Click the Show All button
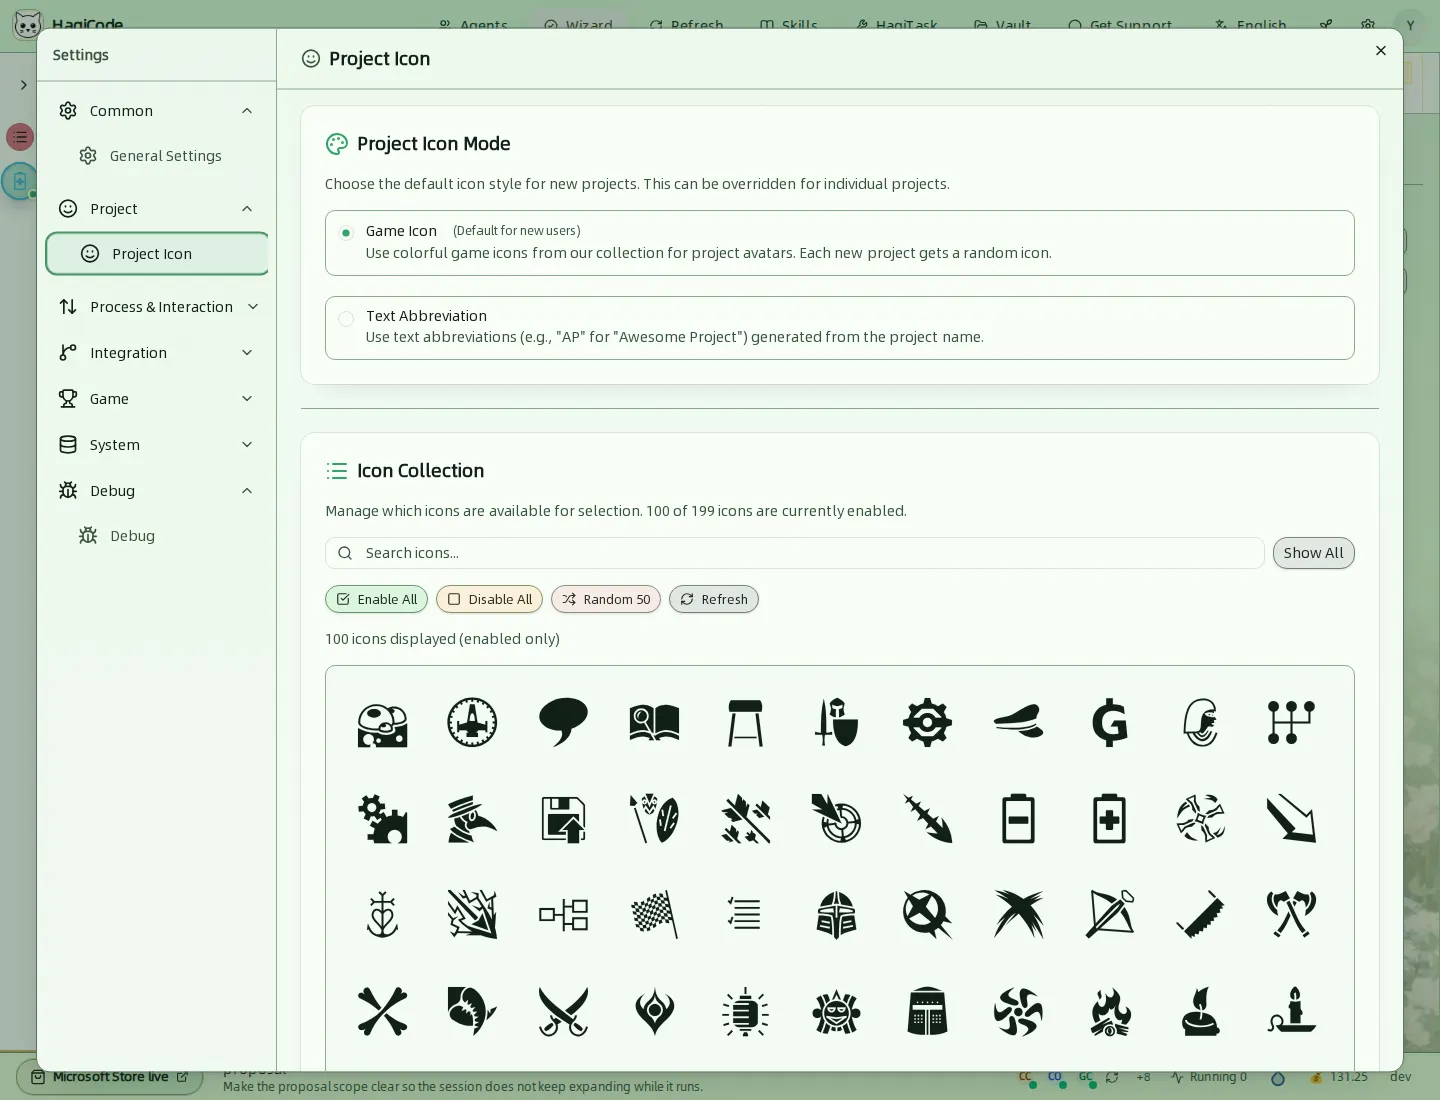1440x1100 pixels. [x=1313, y=553]
